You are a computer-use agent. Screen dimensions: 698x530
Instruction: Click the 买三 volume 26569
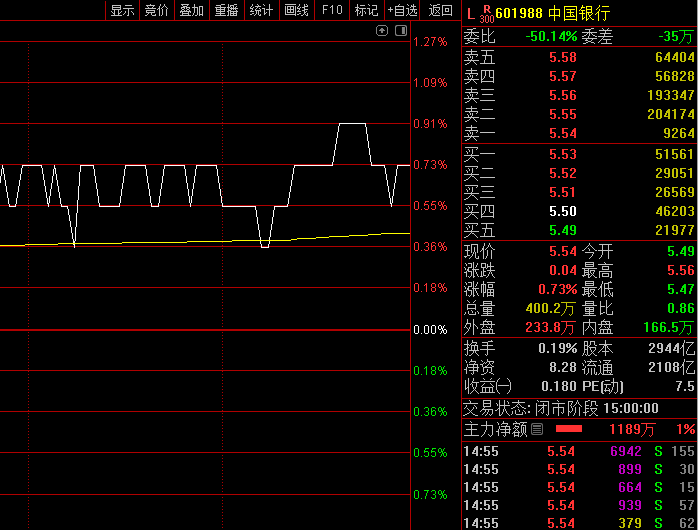tap(675, 192)
